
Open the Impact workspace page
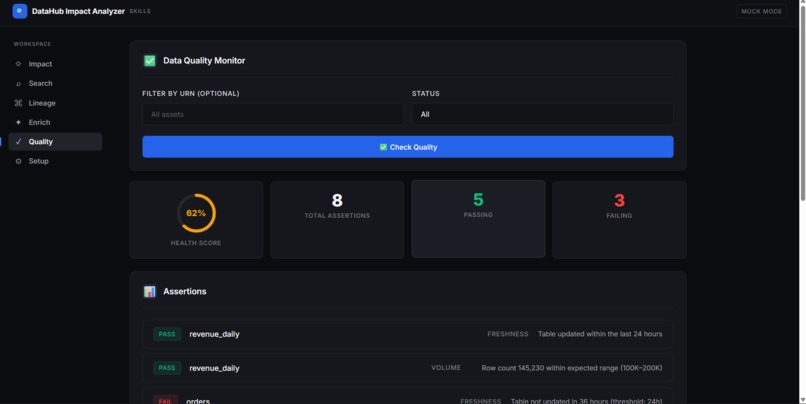[x=55, y=64]
